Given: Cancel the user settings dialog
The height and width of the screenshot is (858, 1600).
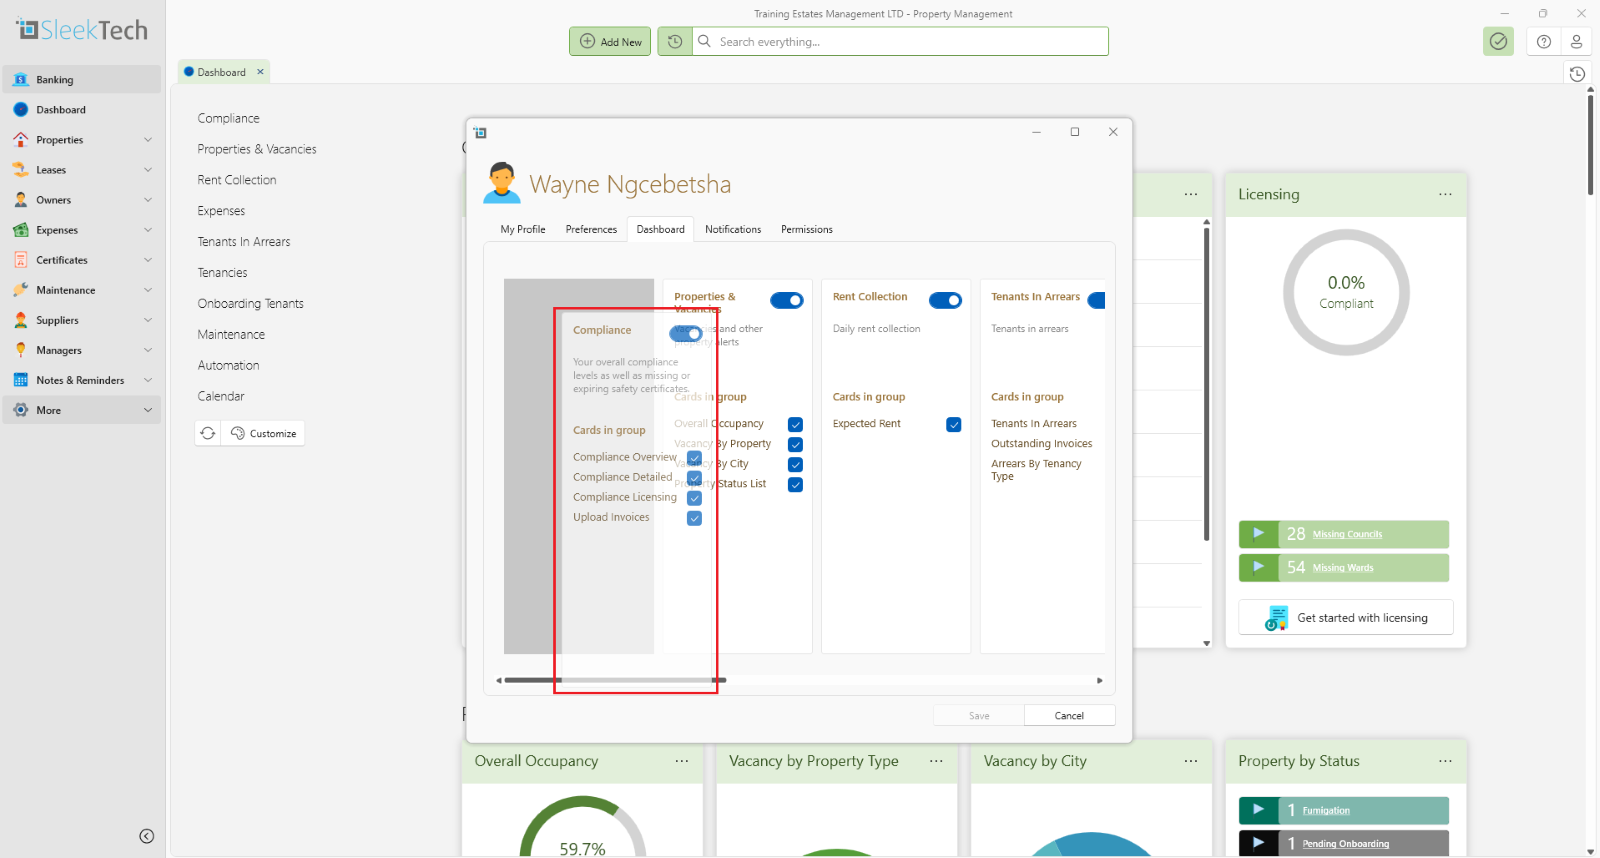Looking at the screenshot, I should (1069, 715).
